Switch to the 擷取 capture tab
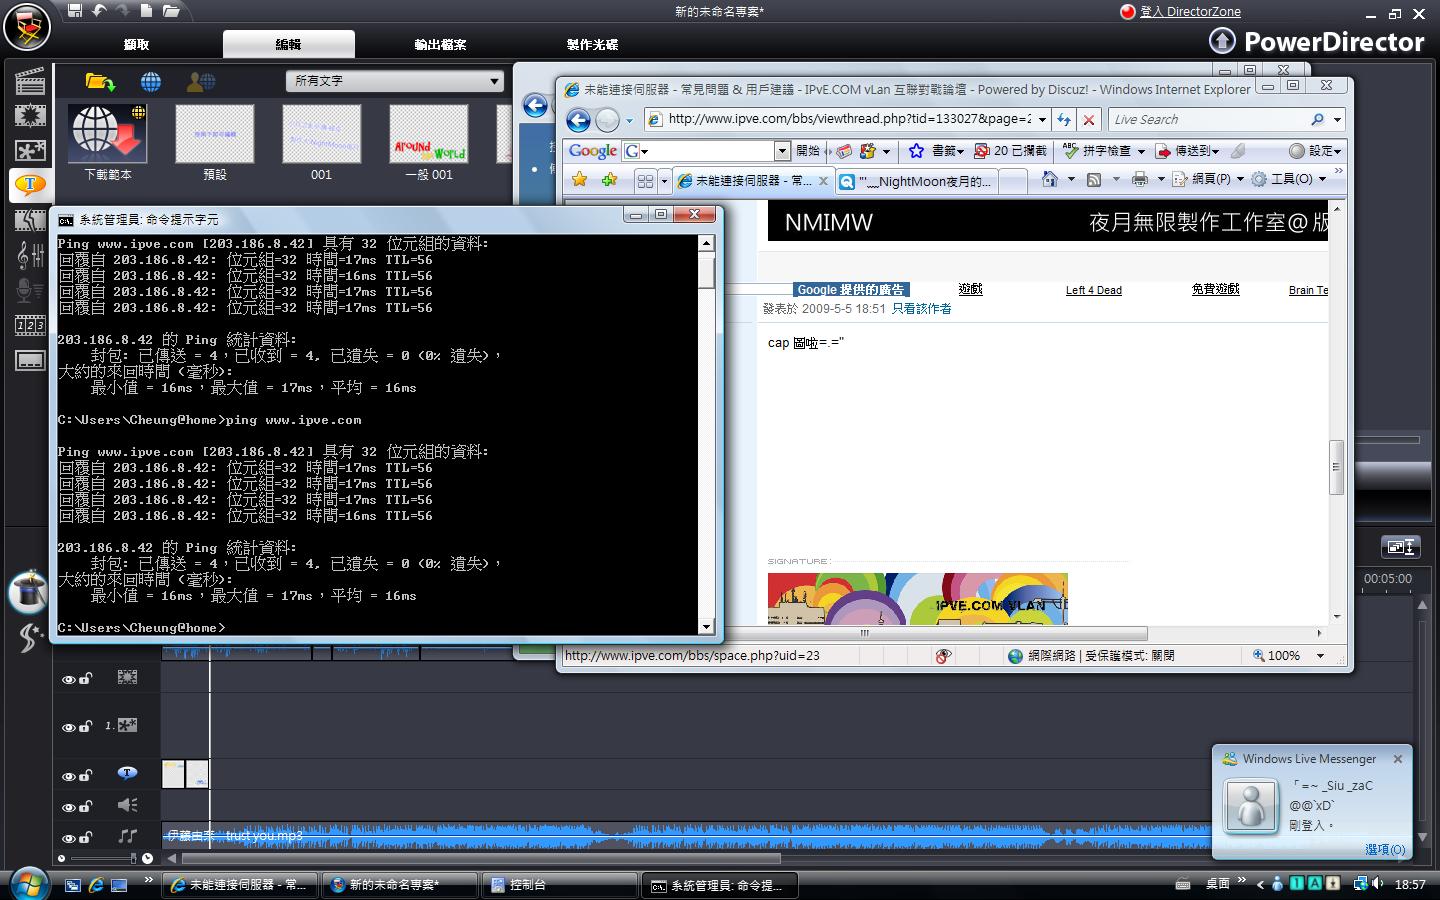The image size is (1440, 900). point(136,44)
